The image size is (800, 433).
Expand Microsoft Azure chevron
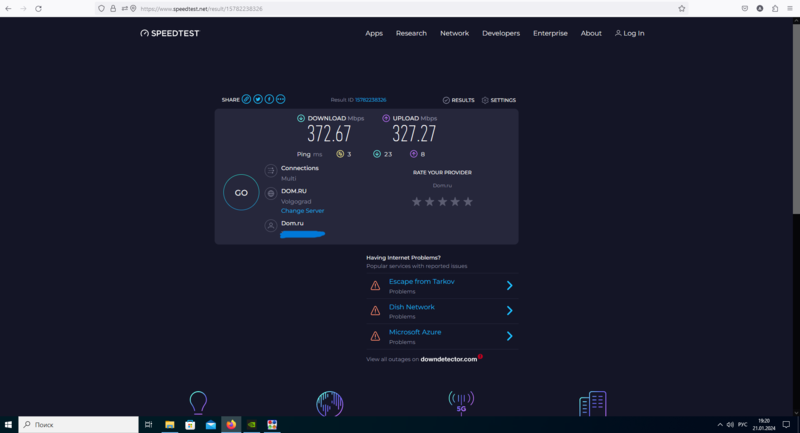click(x=509, y=336)
